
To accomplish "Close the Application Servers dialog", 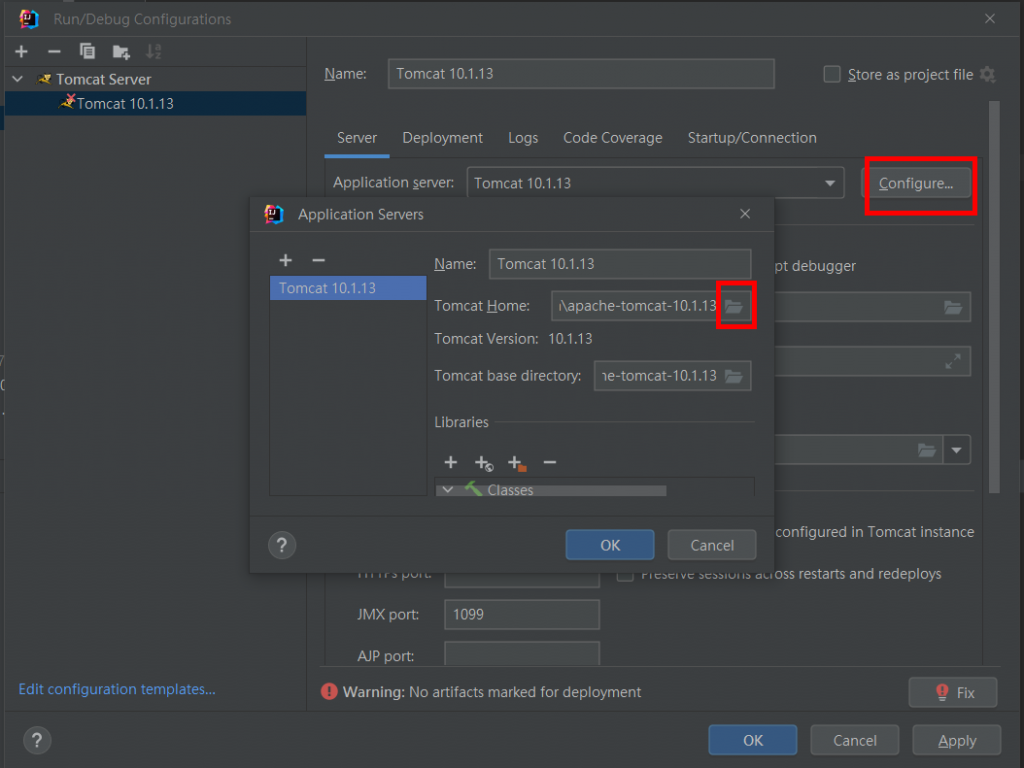I will [x=745, y=214].
